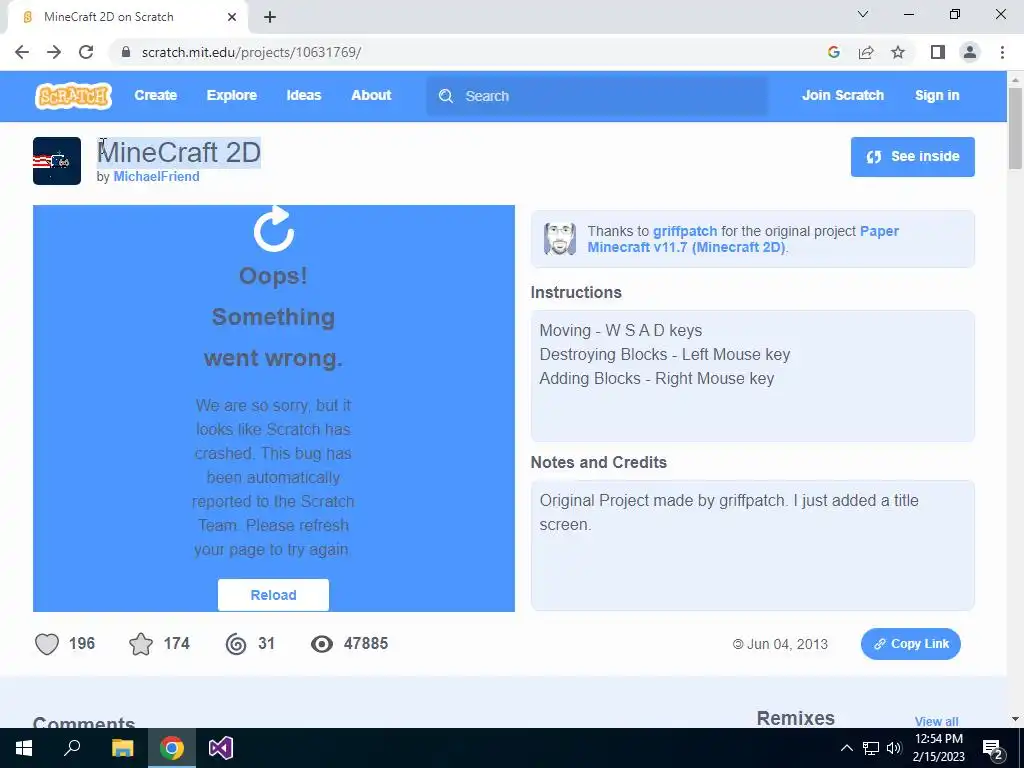Open the browser side panel icon
Viewport: 1024px width, 768px height.
[938, 52]
